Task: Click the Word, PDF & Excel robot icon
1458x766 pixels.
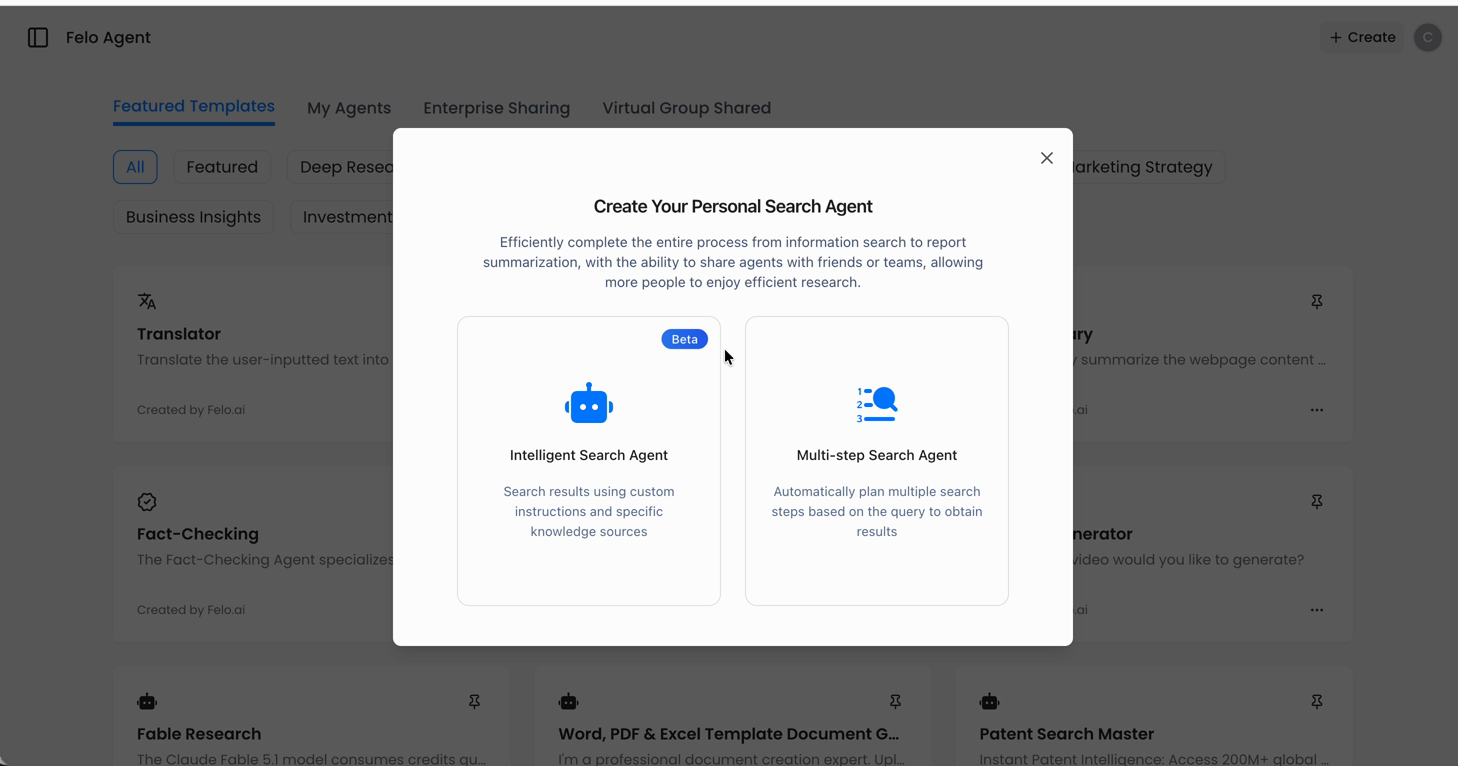Action: point(569,702)
